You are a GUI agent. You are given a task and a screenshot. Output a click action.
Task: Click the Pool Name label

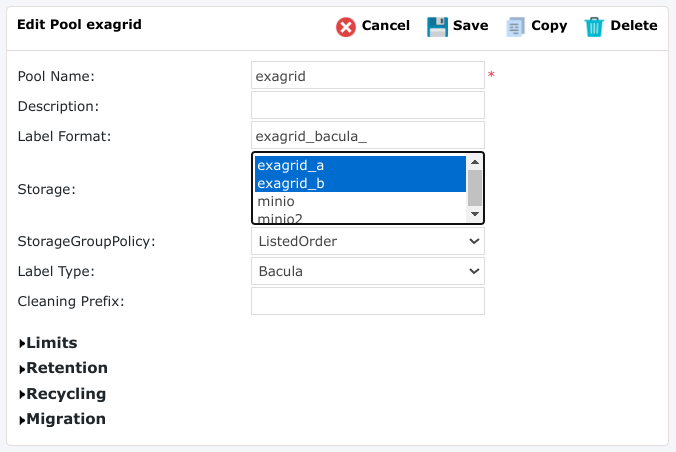pos(56,76)
